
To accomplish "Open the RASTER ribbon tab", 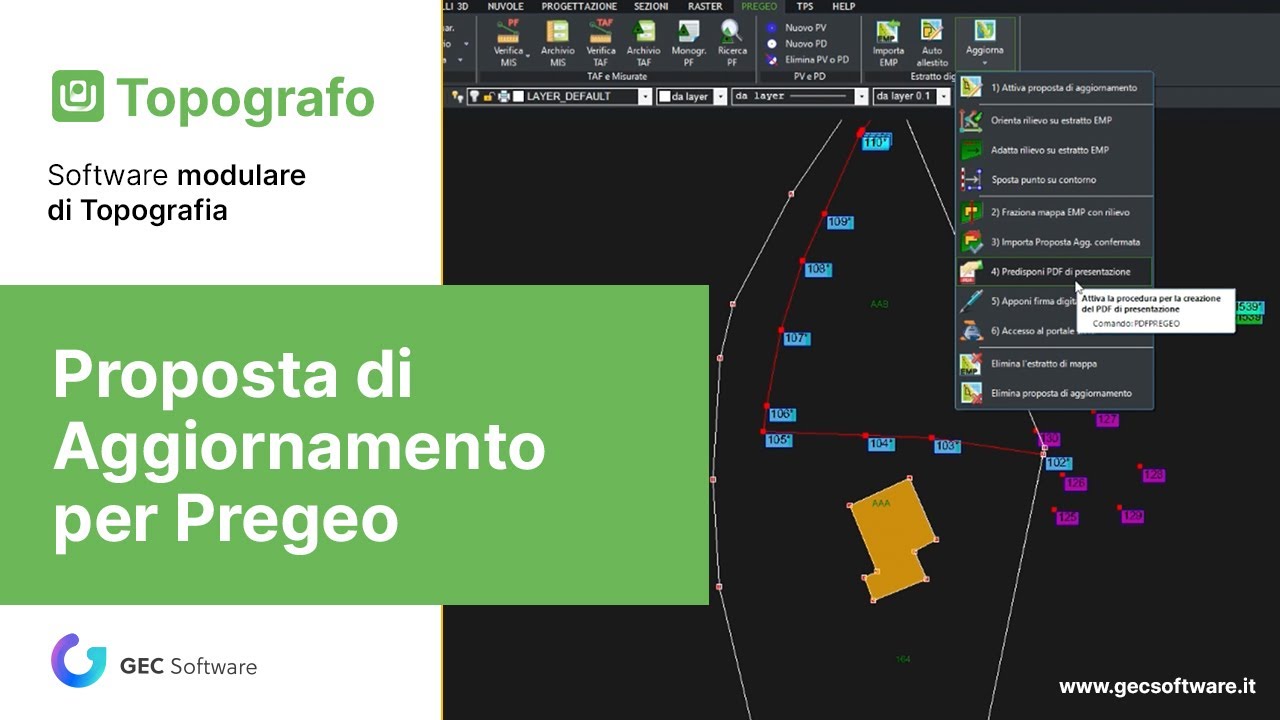I will [705, 6].
